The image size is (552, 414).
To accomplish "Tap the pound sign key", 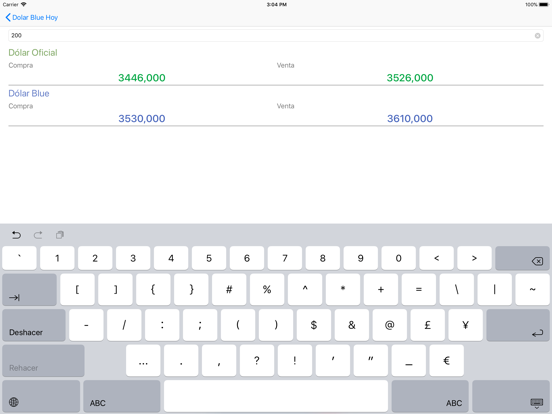I will point(427,325).
